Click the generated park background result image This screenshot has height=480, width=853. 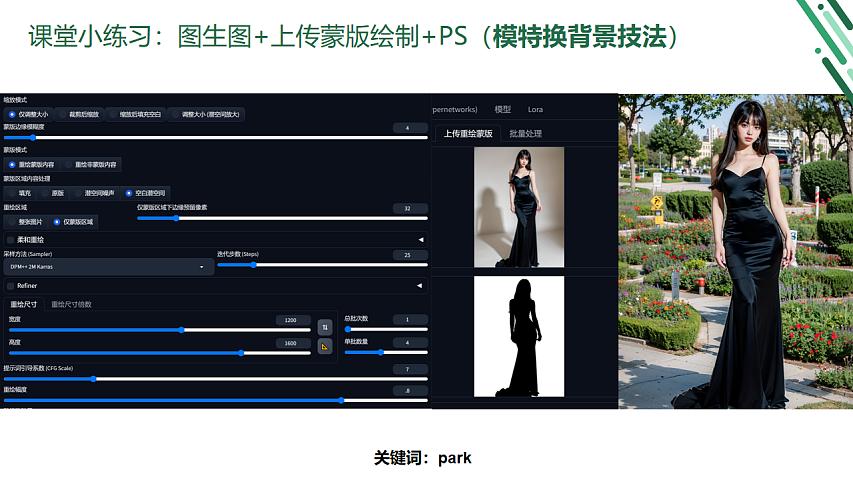pyautogui.click(x=735, y=251)
